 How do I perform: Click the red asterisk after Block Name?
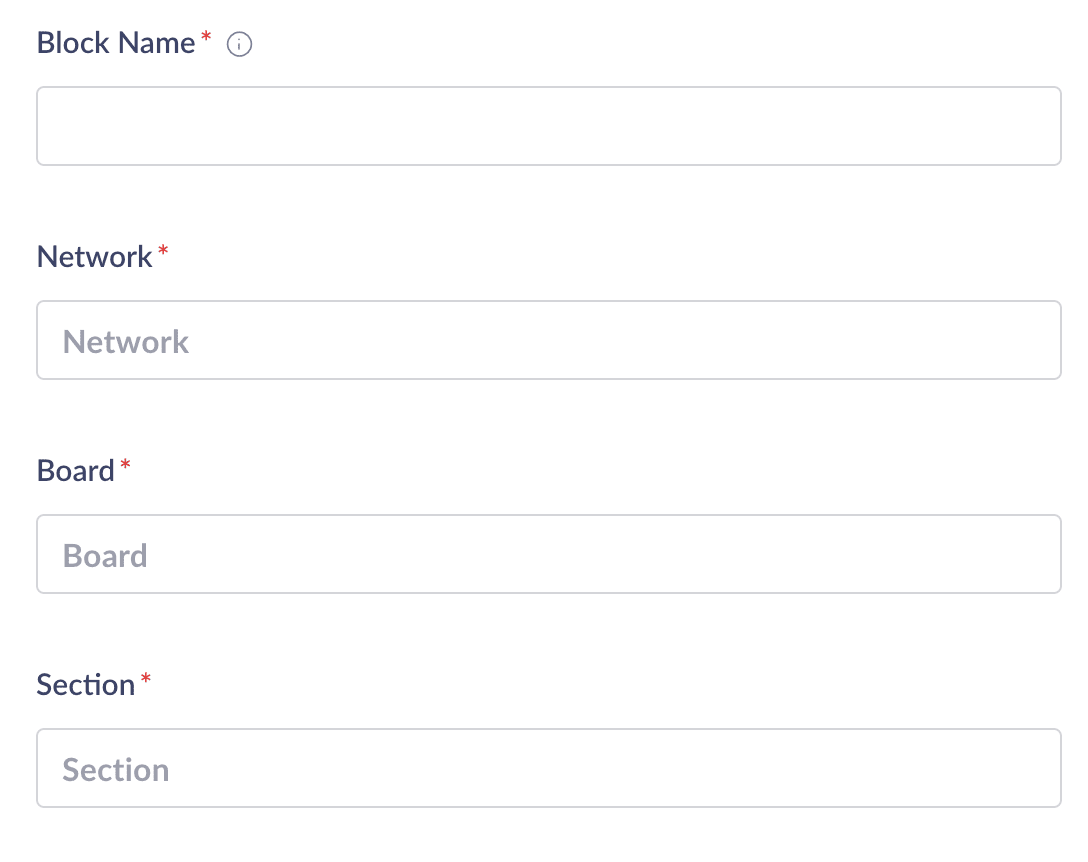pyautogui.click(x=206, y=37)
